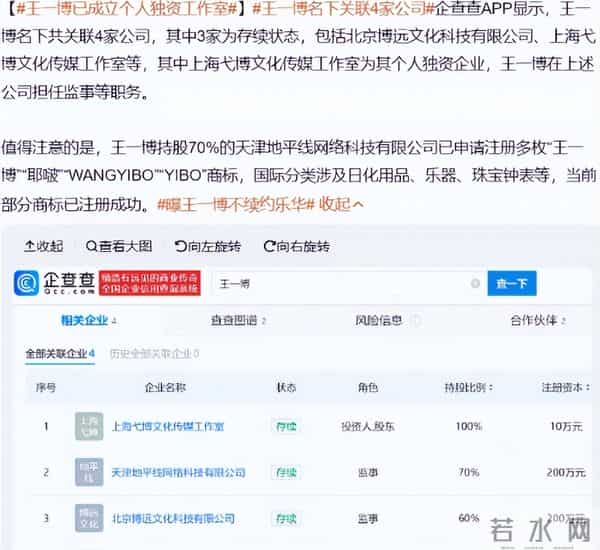The height and width of the screenshot is (550, 600).
Task: Click 角色 column header
Action: 368,388
